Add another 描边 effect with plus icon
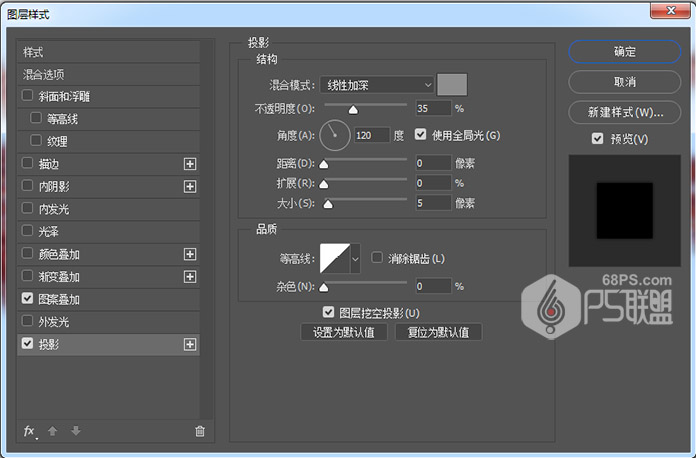The image size is (696, 458). click(190, 164)
